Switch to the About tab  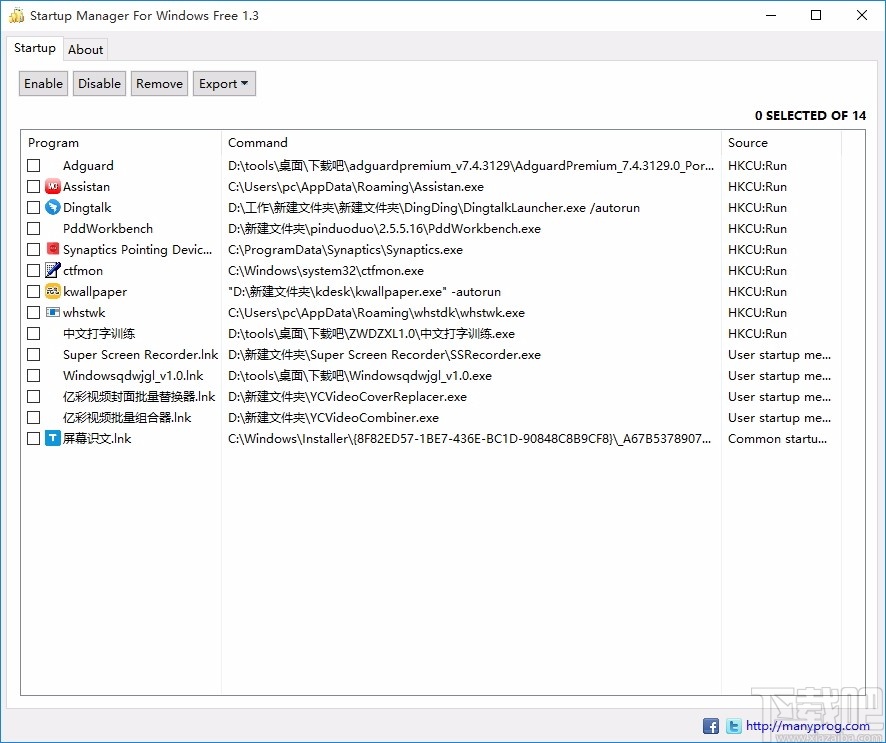click(85, 49)
